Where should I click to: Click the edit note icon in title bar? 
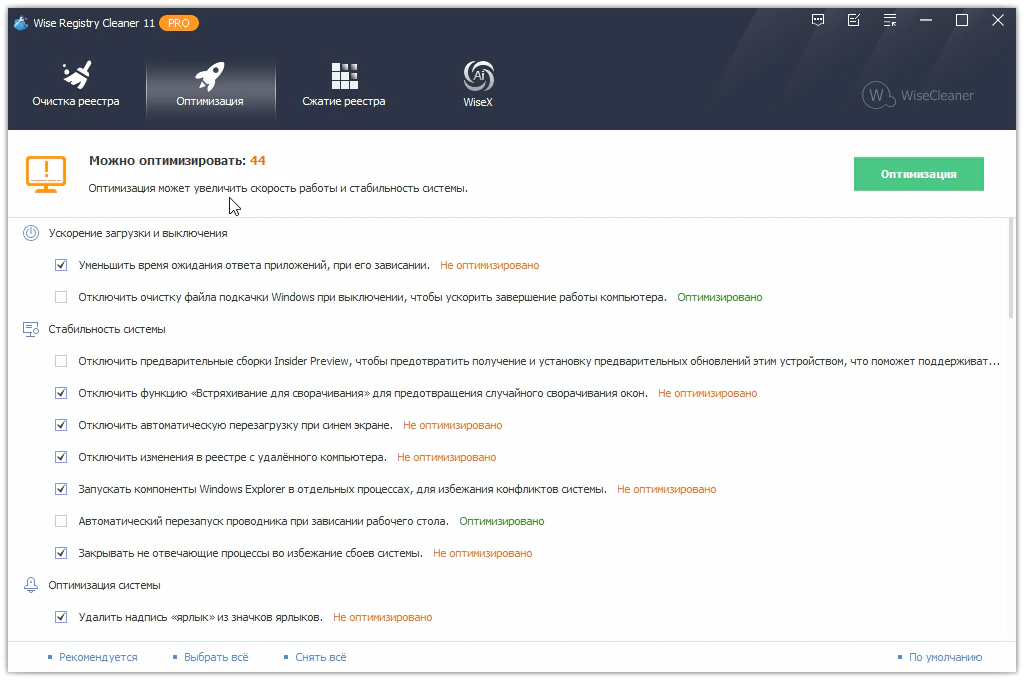[854, 20]
